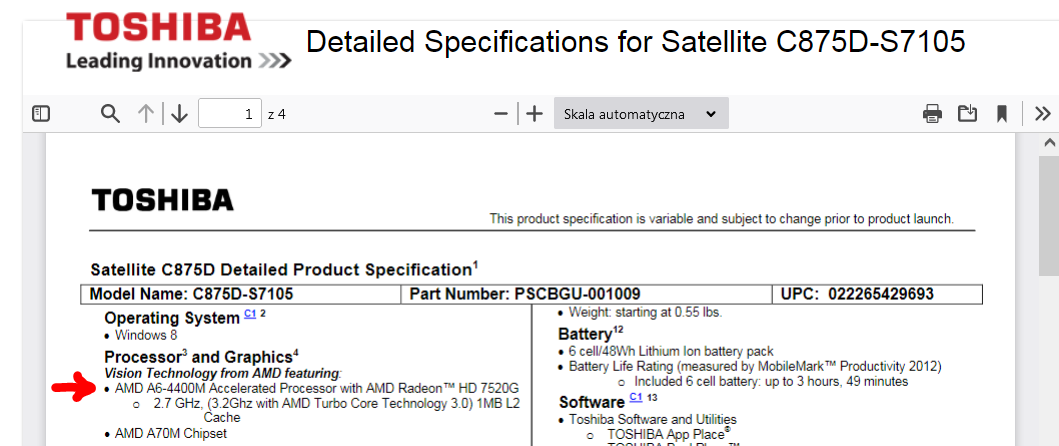Click the Detailed Specifications page title
The height and width of the screenshot is (446, 1059).
point(636,43)
